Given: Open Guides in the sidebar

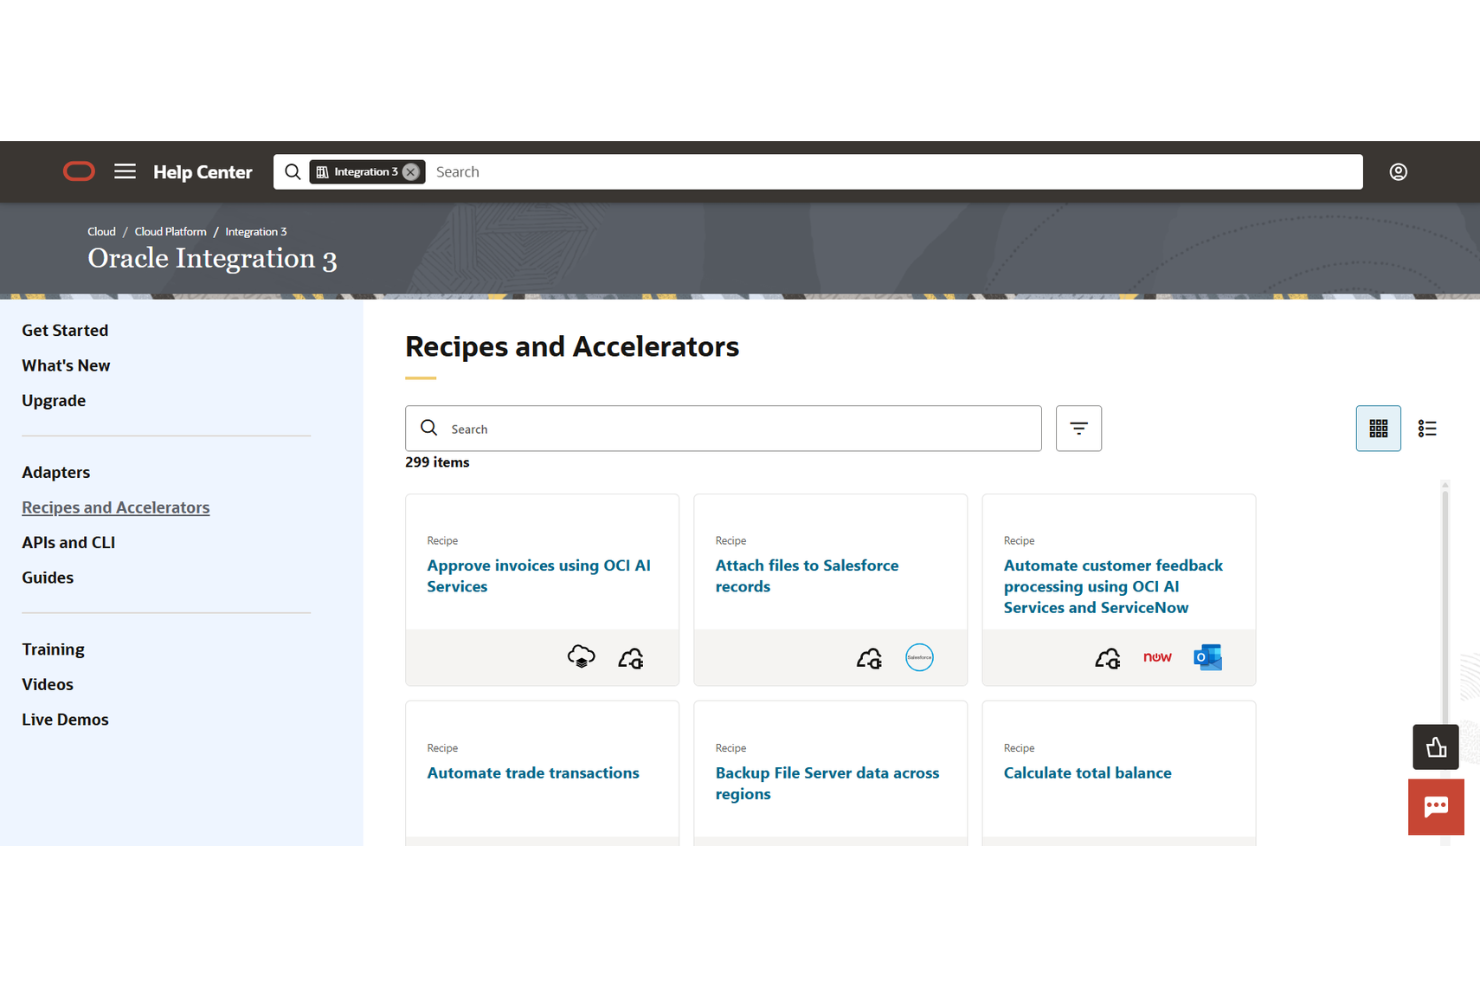Looking at the screenshot, I should (48, 578).
